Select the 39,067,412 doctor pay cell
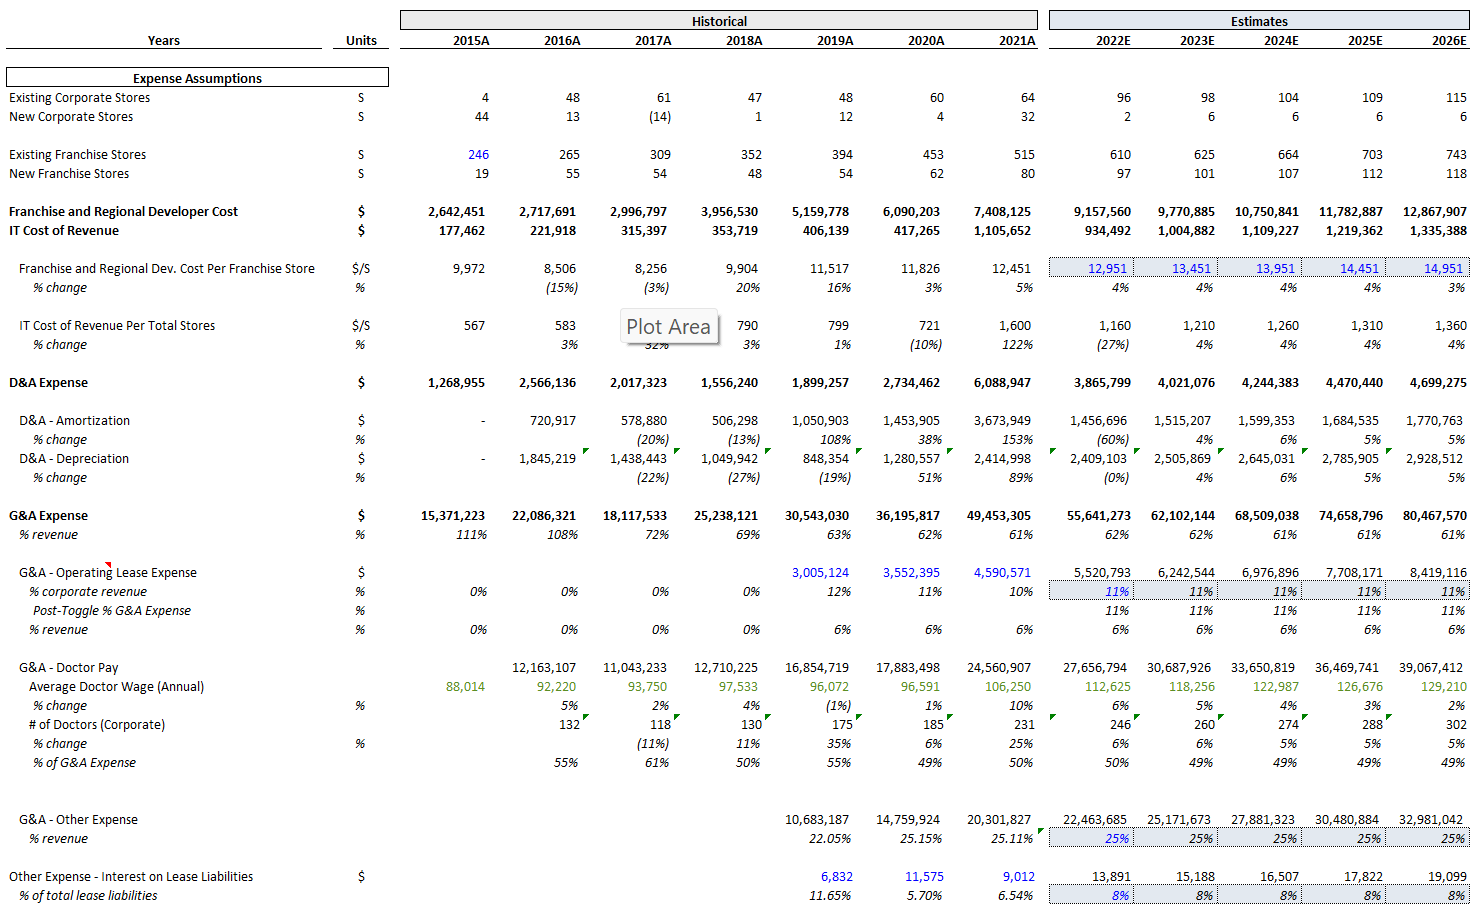This screenshot has width=1473, height=907. pyautogui.click(x=1432, y=667)
